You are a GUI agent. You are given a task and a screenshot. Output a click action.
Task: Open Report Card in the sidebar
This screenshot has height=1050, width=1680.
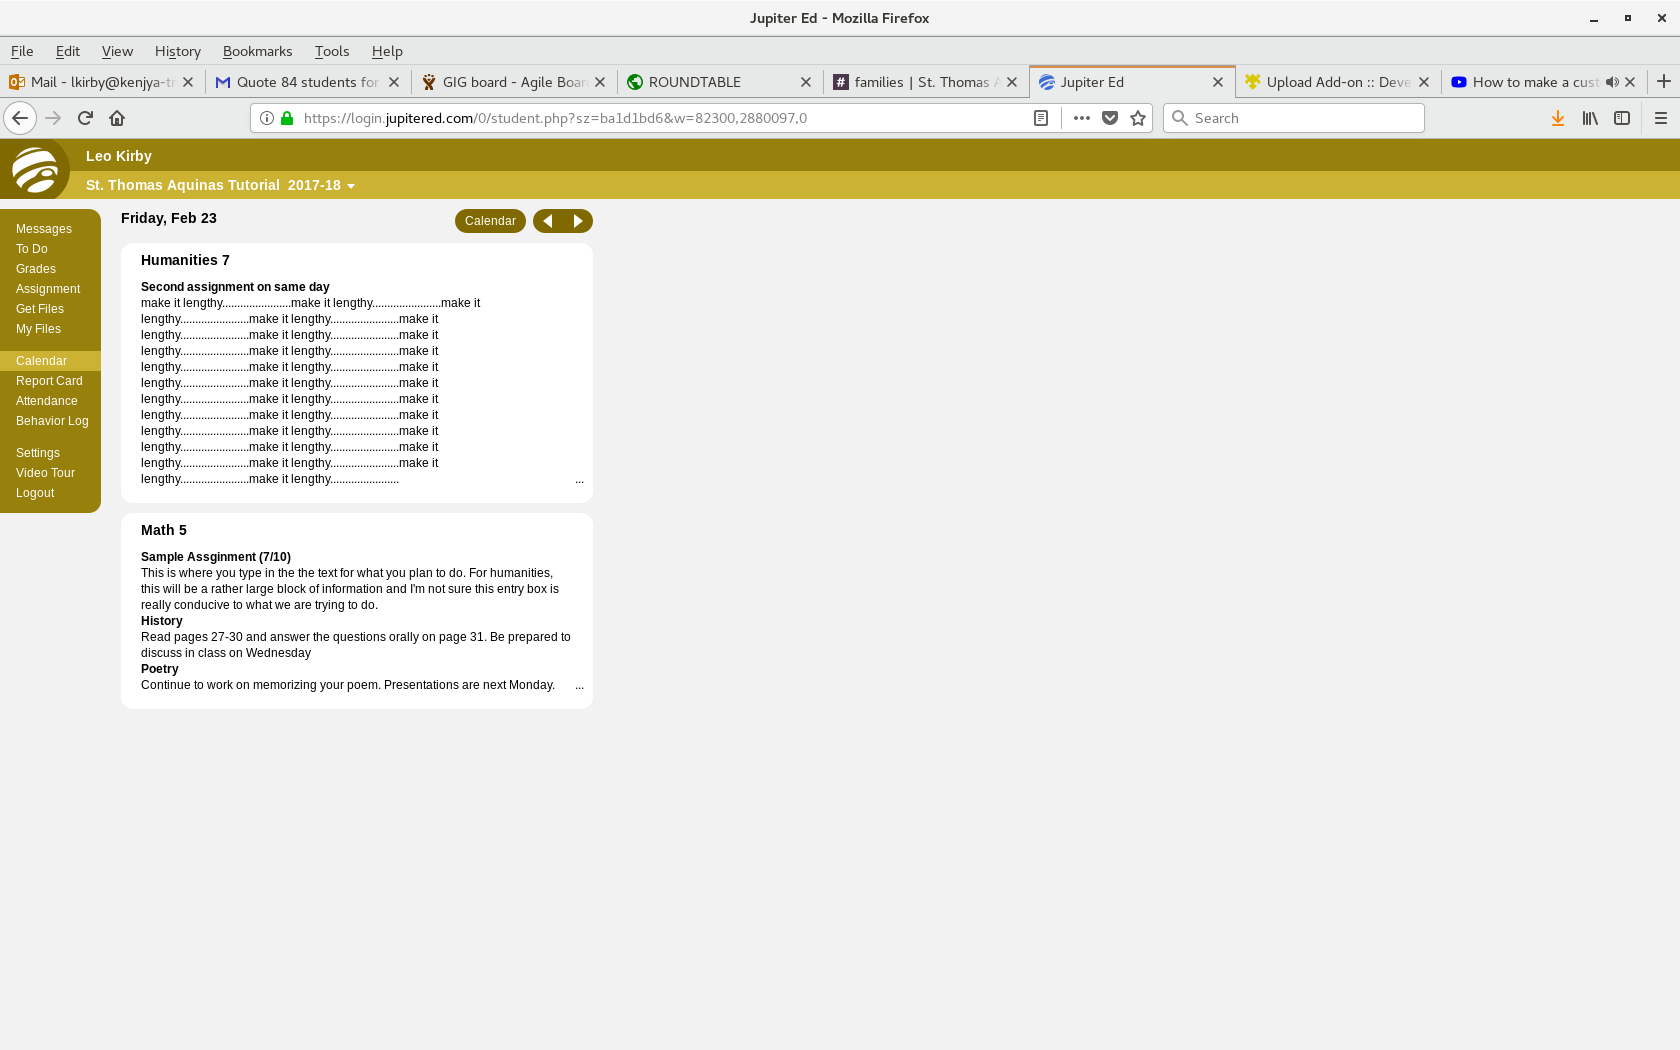[49, 381]
